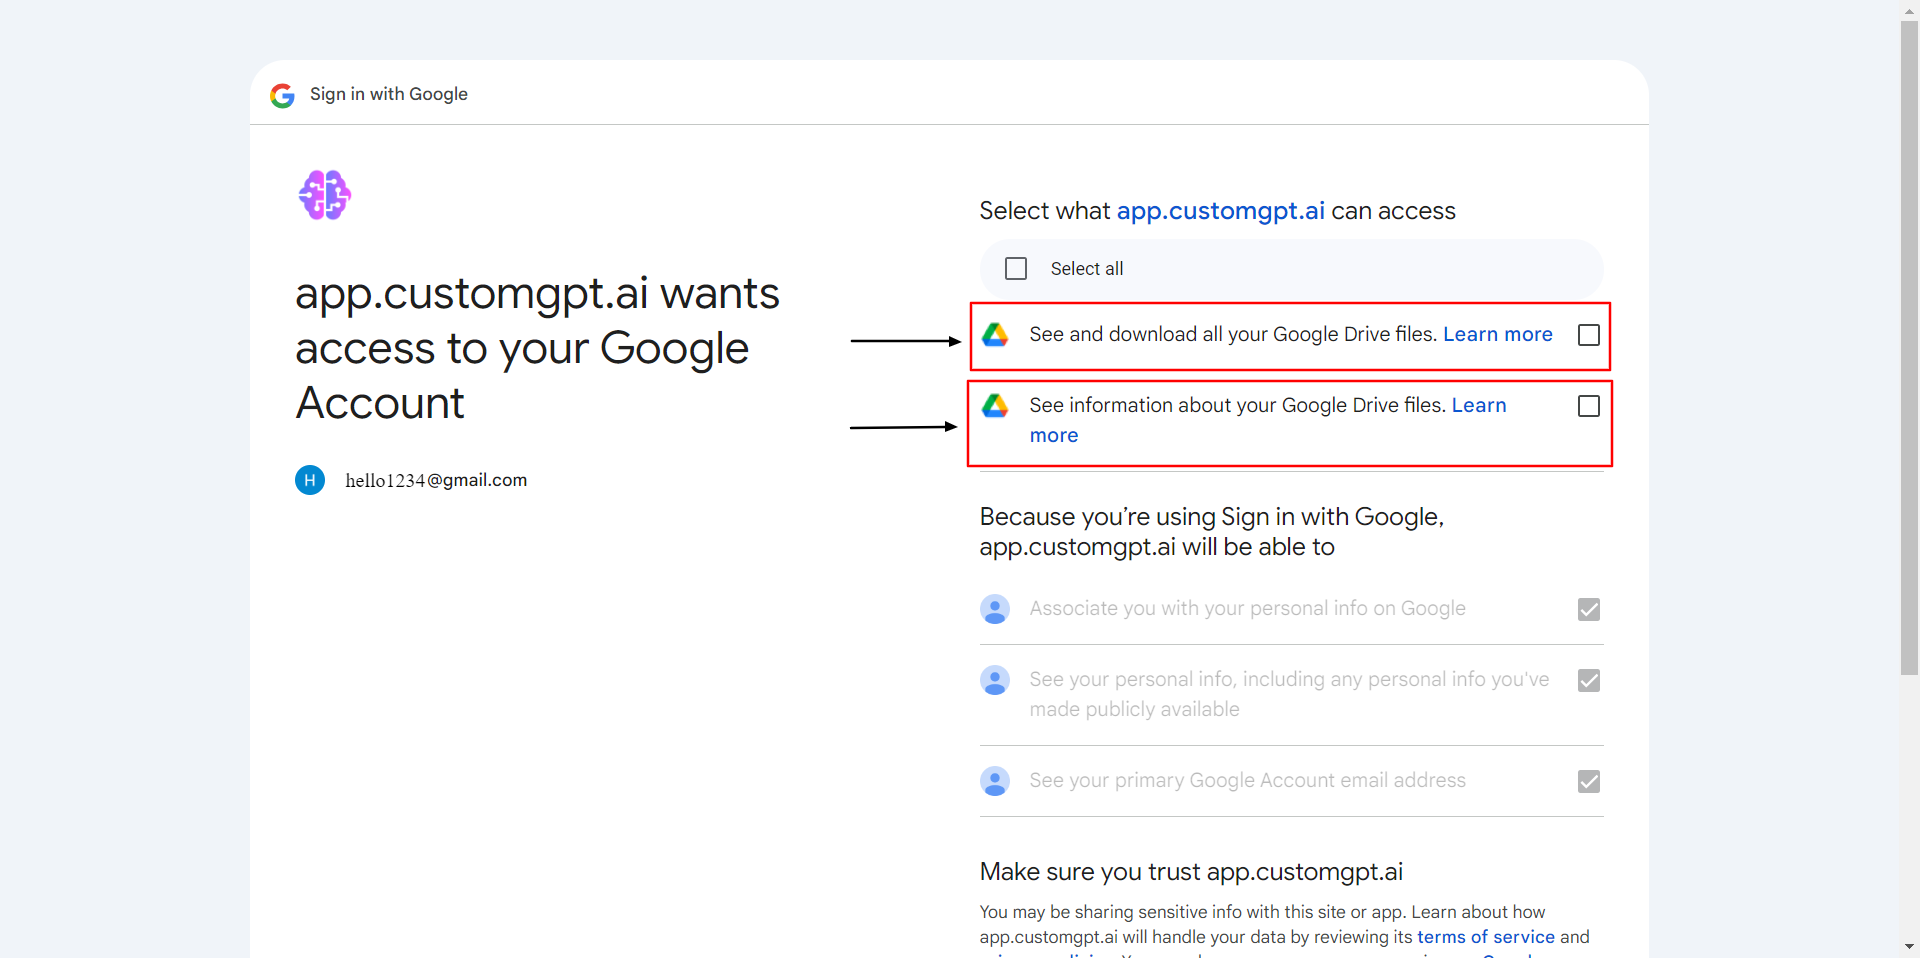Screen dimensions: 1920x958
Task: Click Drive icon beside 'See information about' permission
Action: 995,406
